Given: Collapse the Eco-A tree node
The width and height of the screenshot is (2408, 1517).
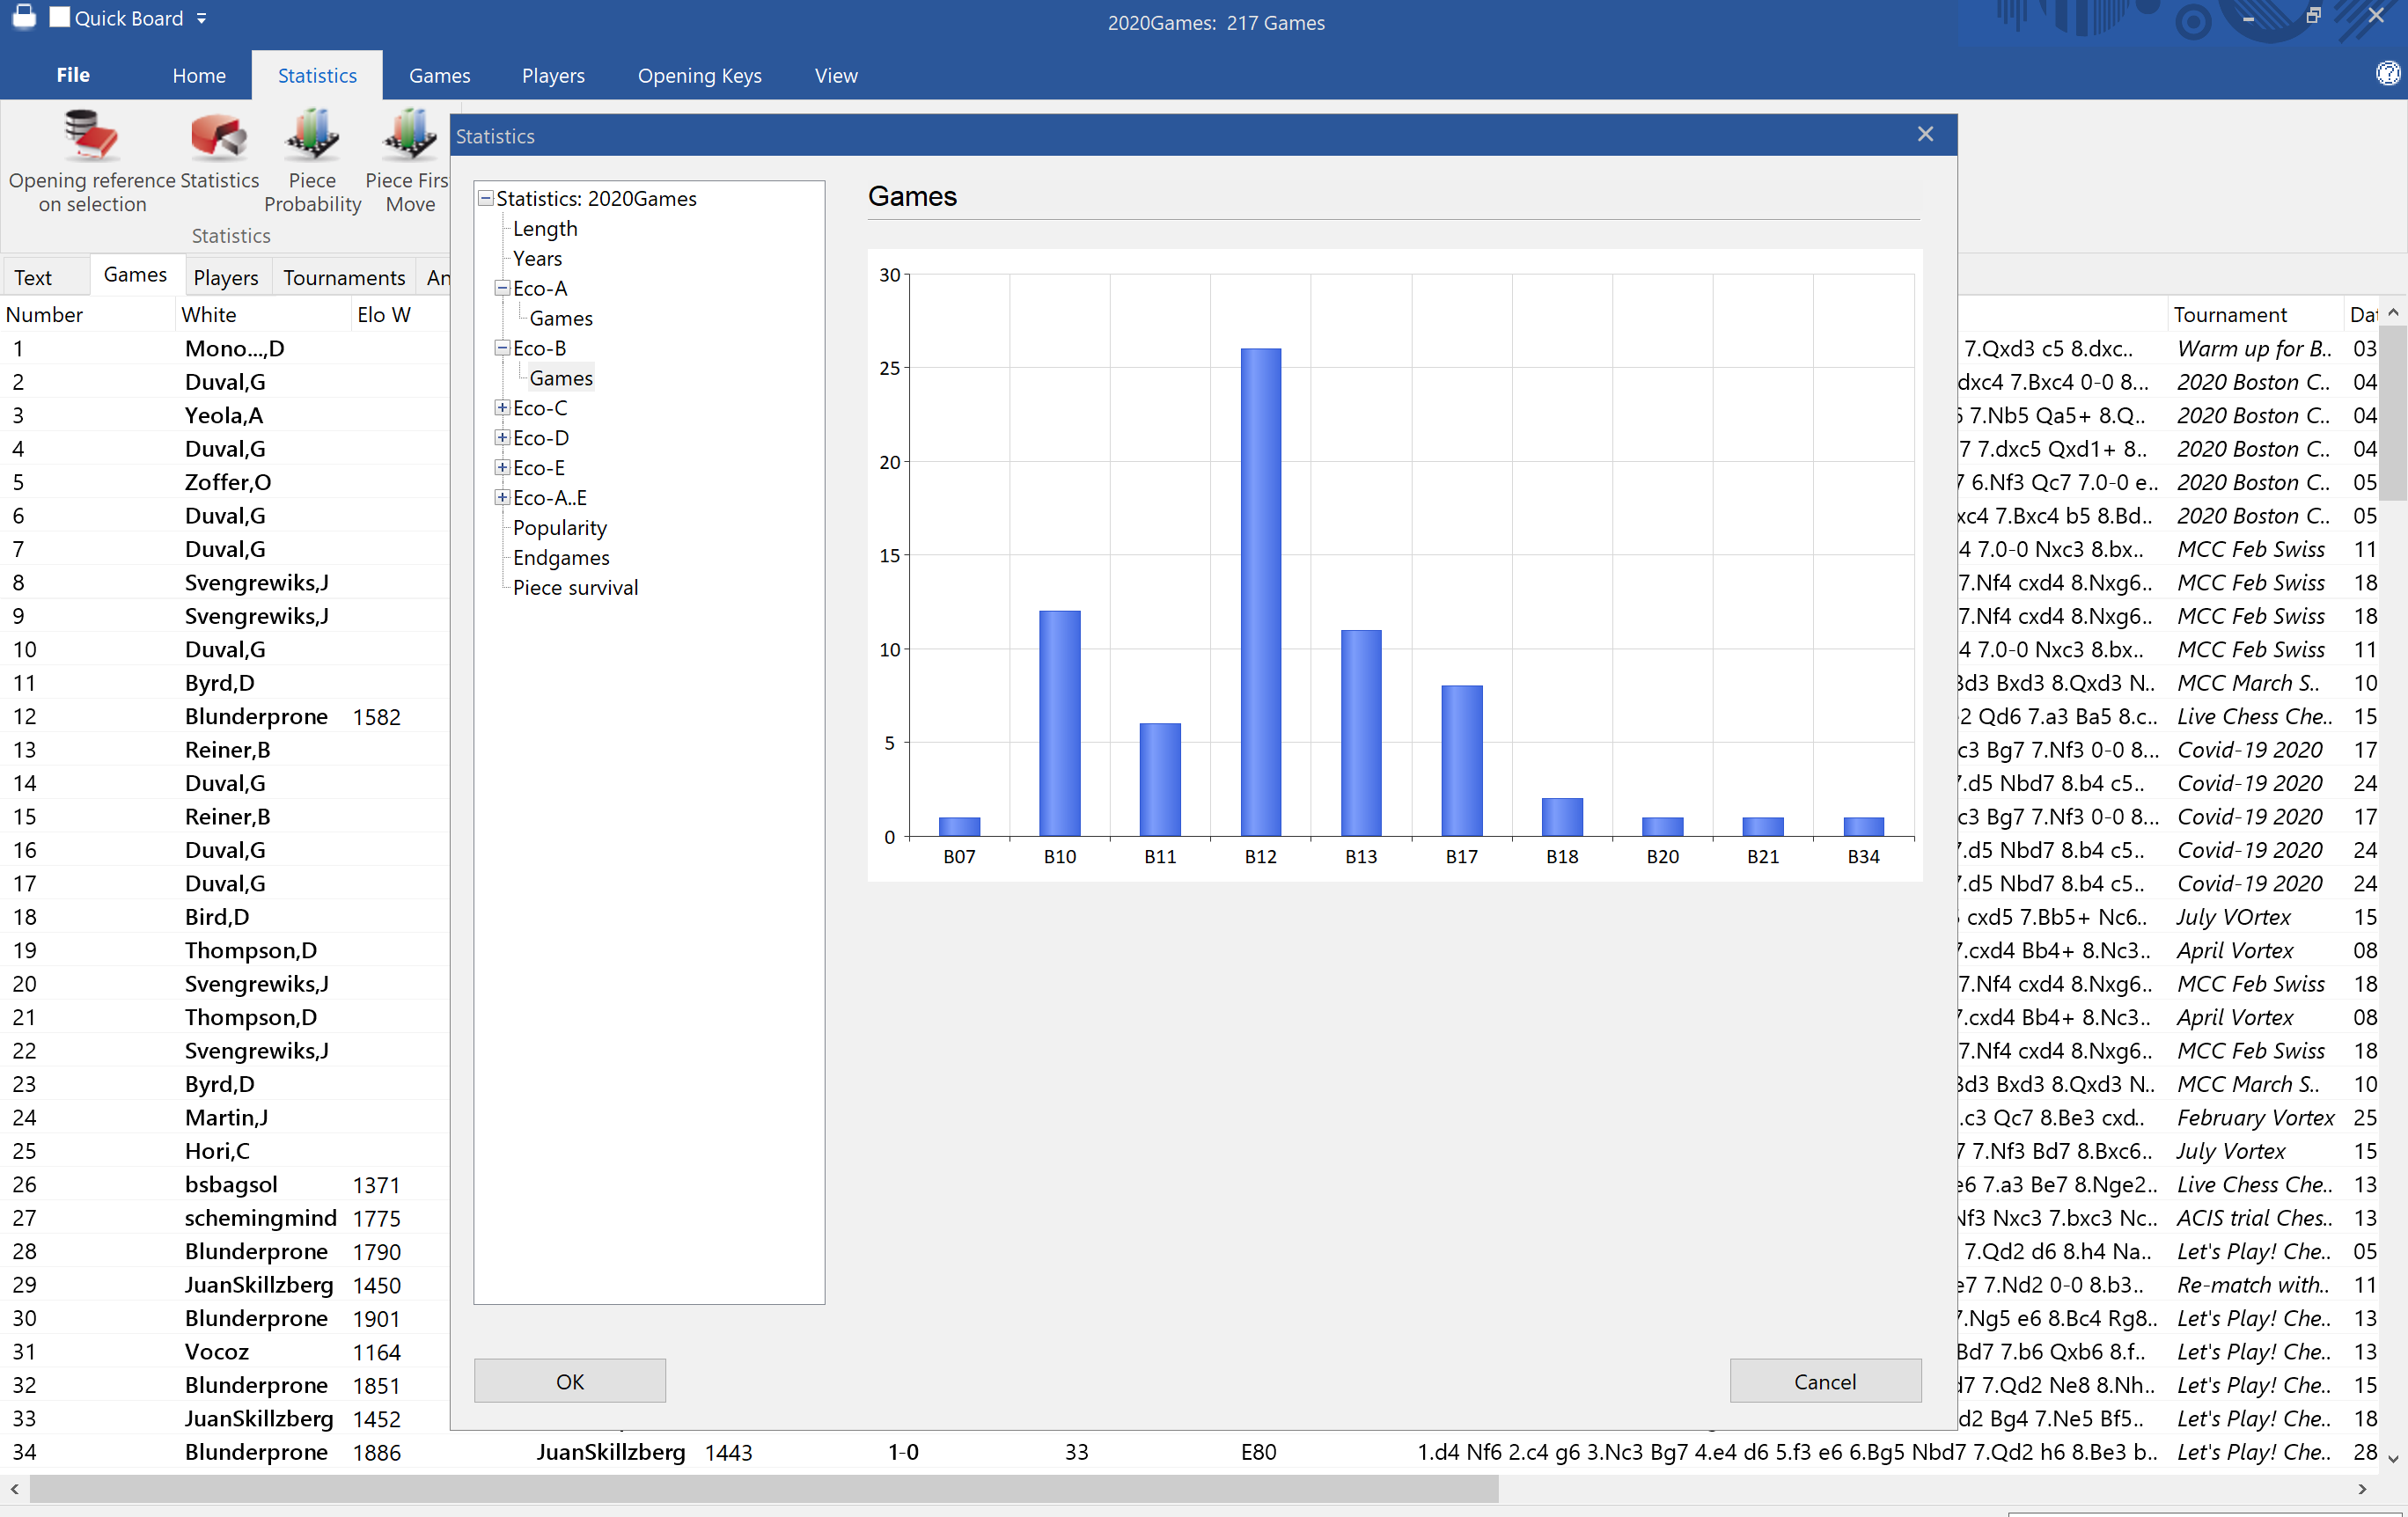Looking at the screenshot, I should click(x=502, y=288).
